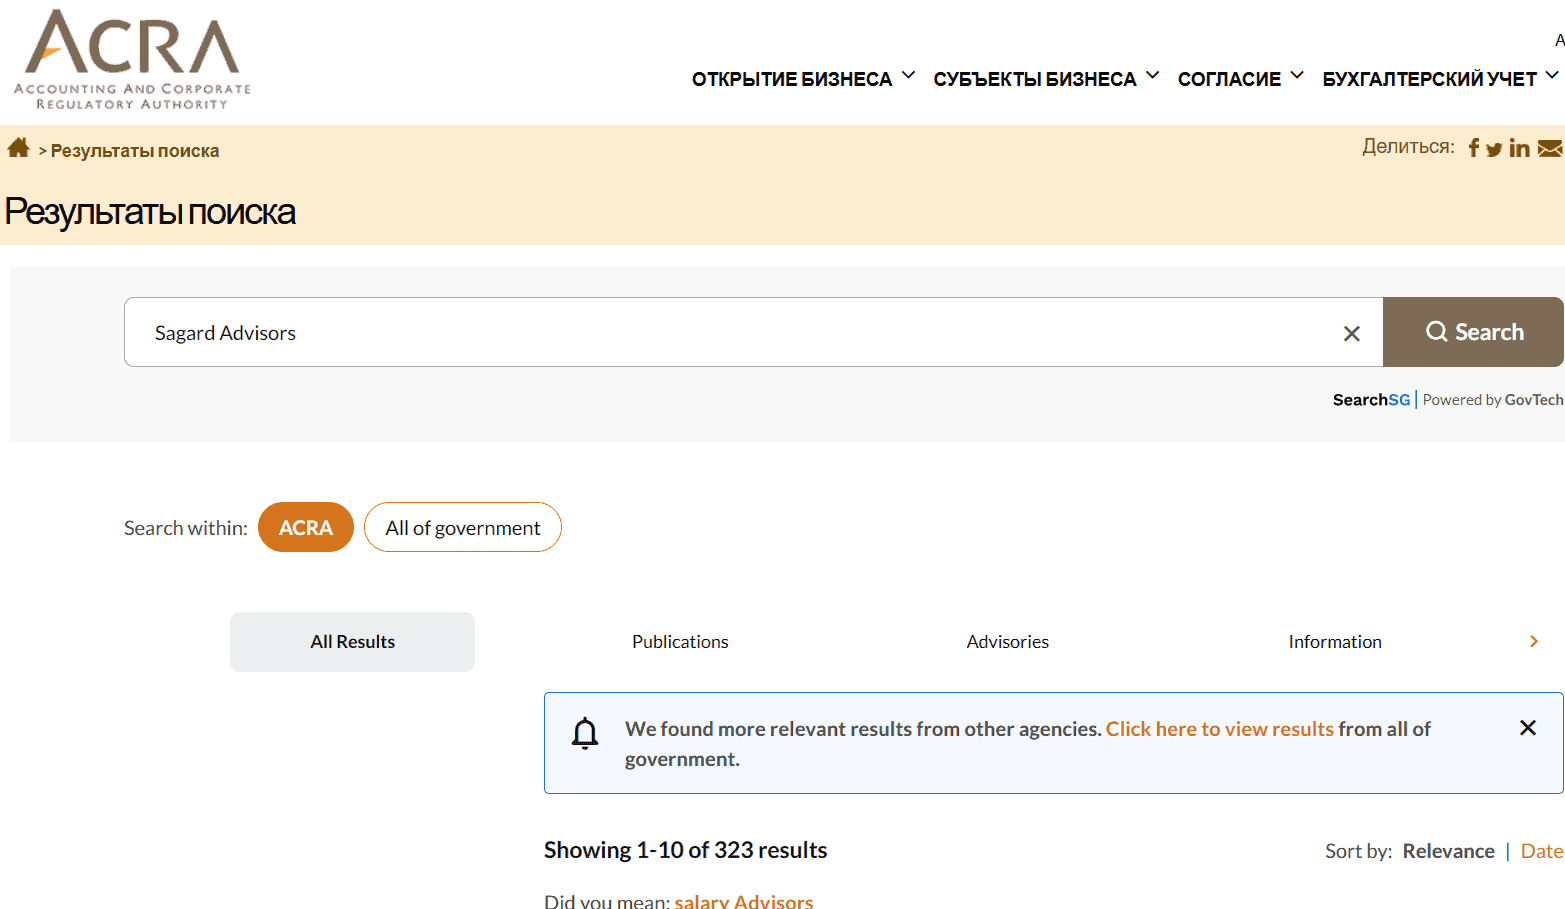Viewport: 1565px width, 909px height.
Task: Dismiss the notification banner
Action: click(1527, 728)
